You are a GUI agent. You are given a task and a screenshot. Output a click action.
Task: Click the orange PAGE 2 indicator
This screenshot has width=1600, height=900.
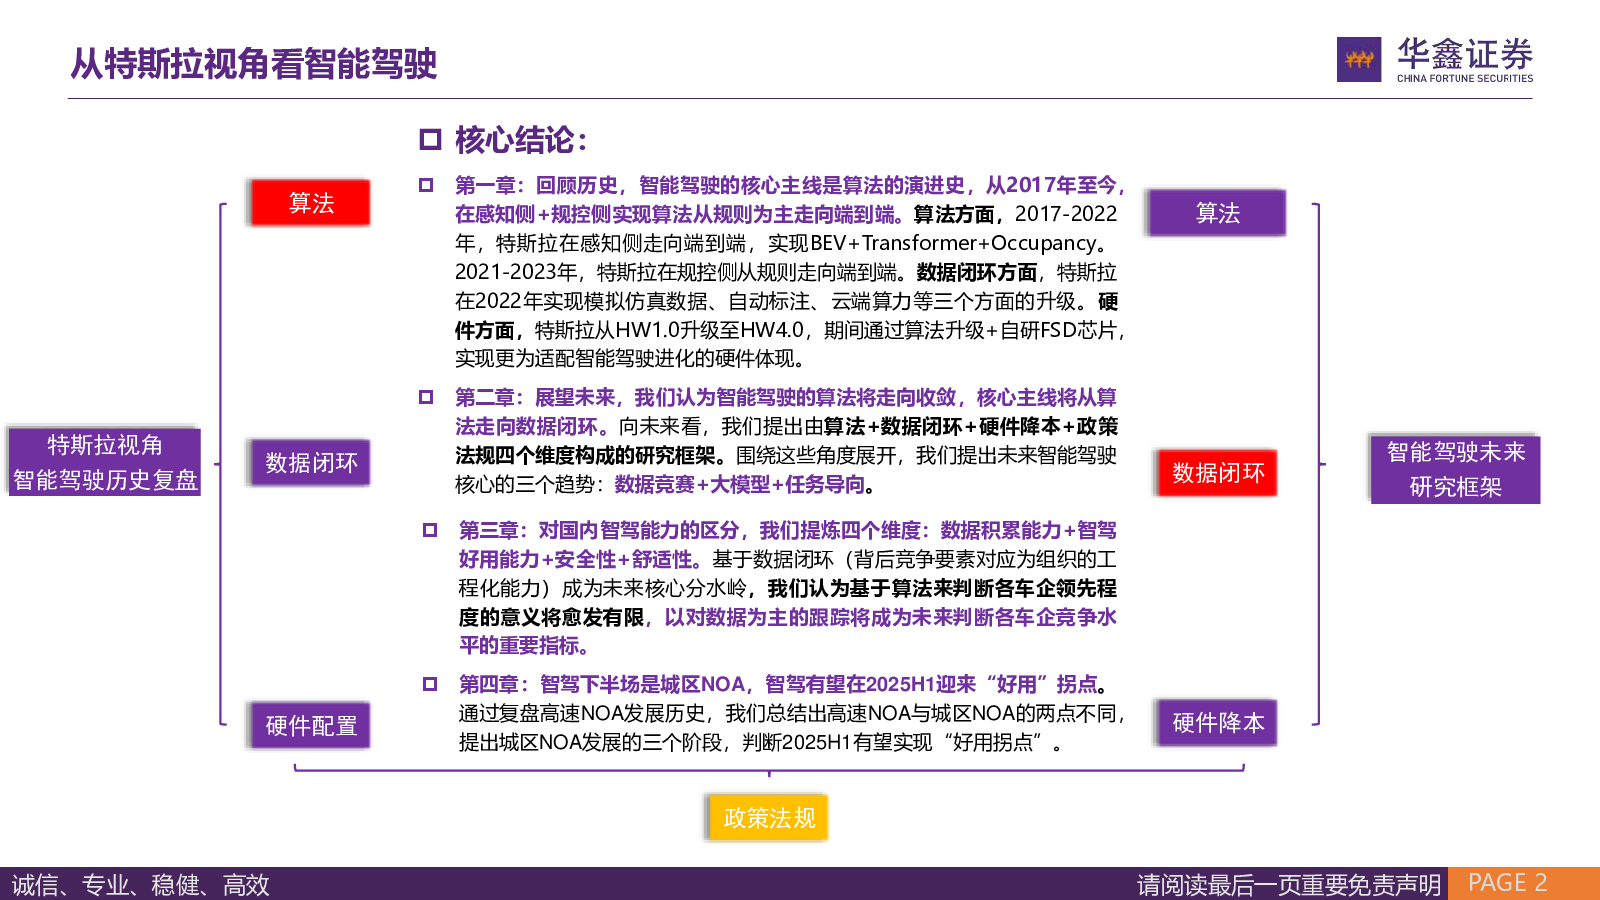click(x=1507, y=883)
